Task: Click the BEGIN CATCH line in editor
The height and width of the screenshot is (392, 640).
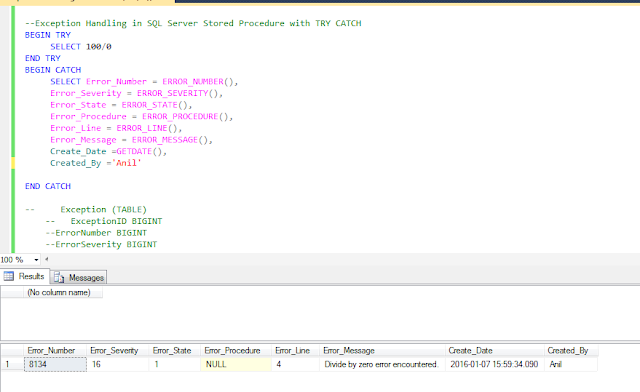Action: point(53,70)
